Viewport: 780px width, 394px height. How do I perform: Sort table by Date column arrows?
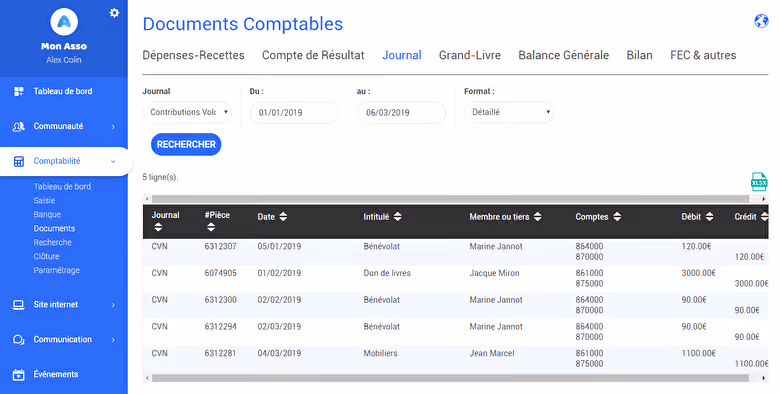tap(283, 217)
